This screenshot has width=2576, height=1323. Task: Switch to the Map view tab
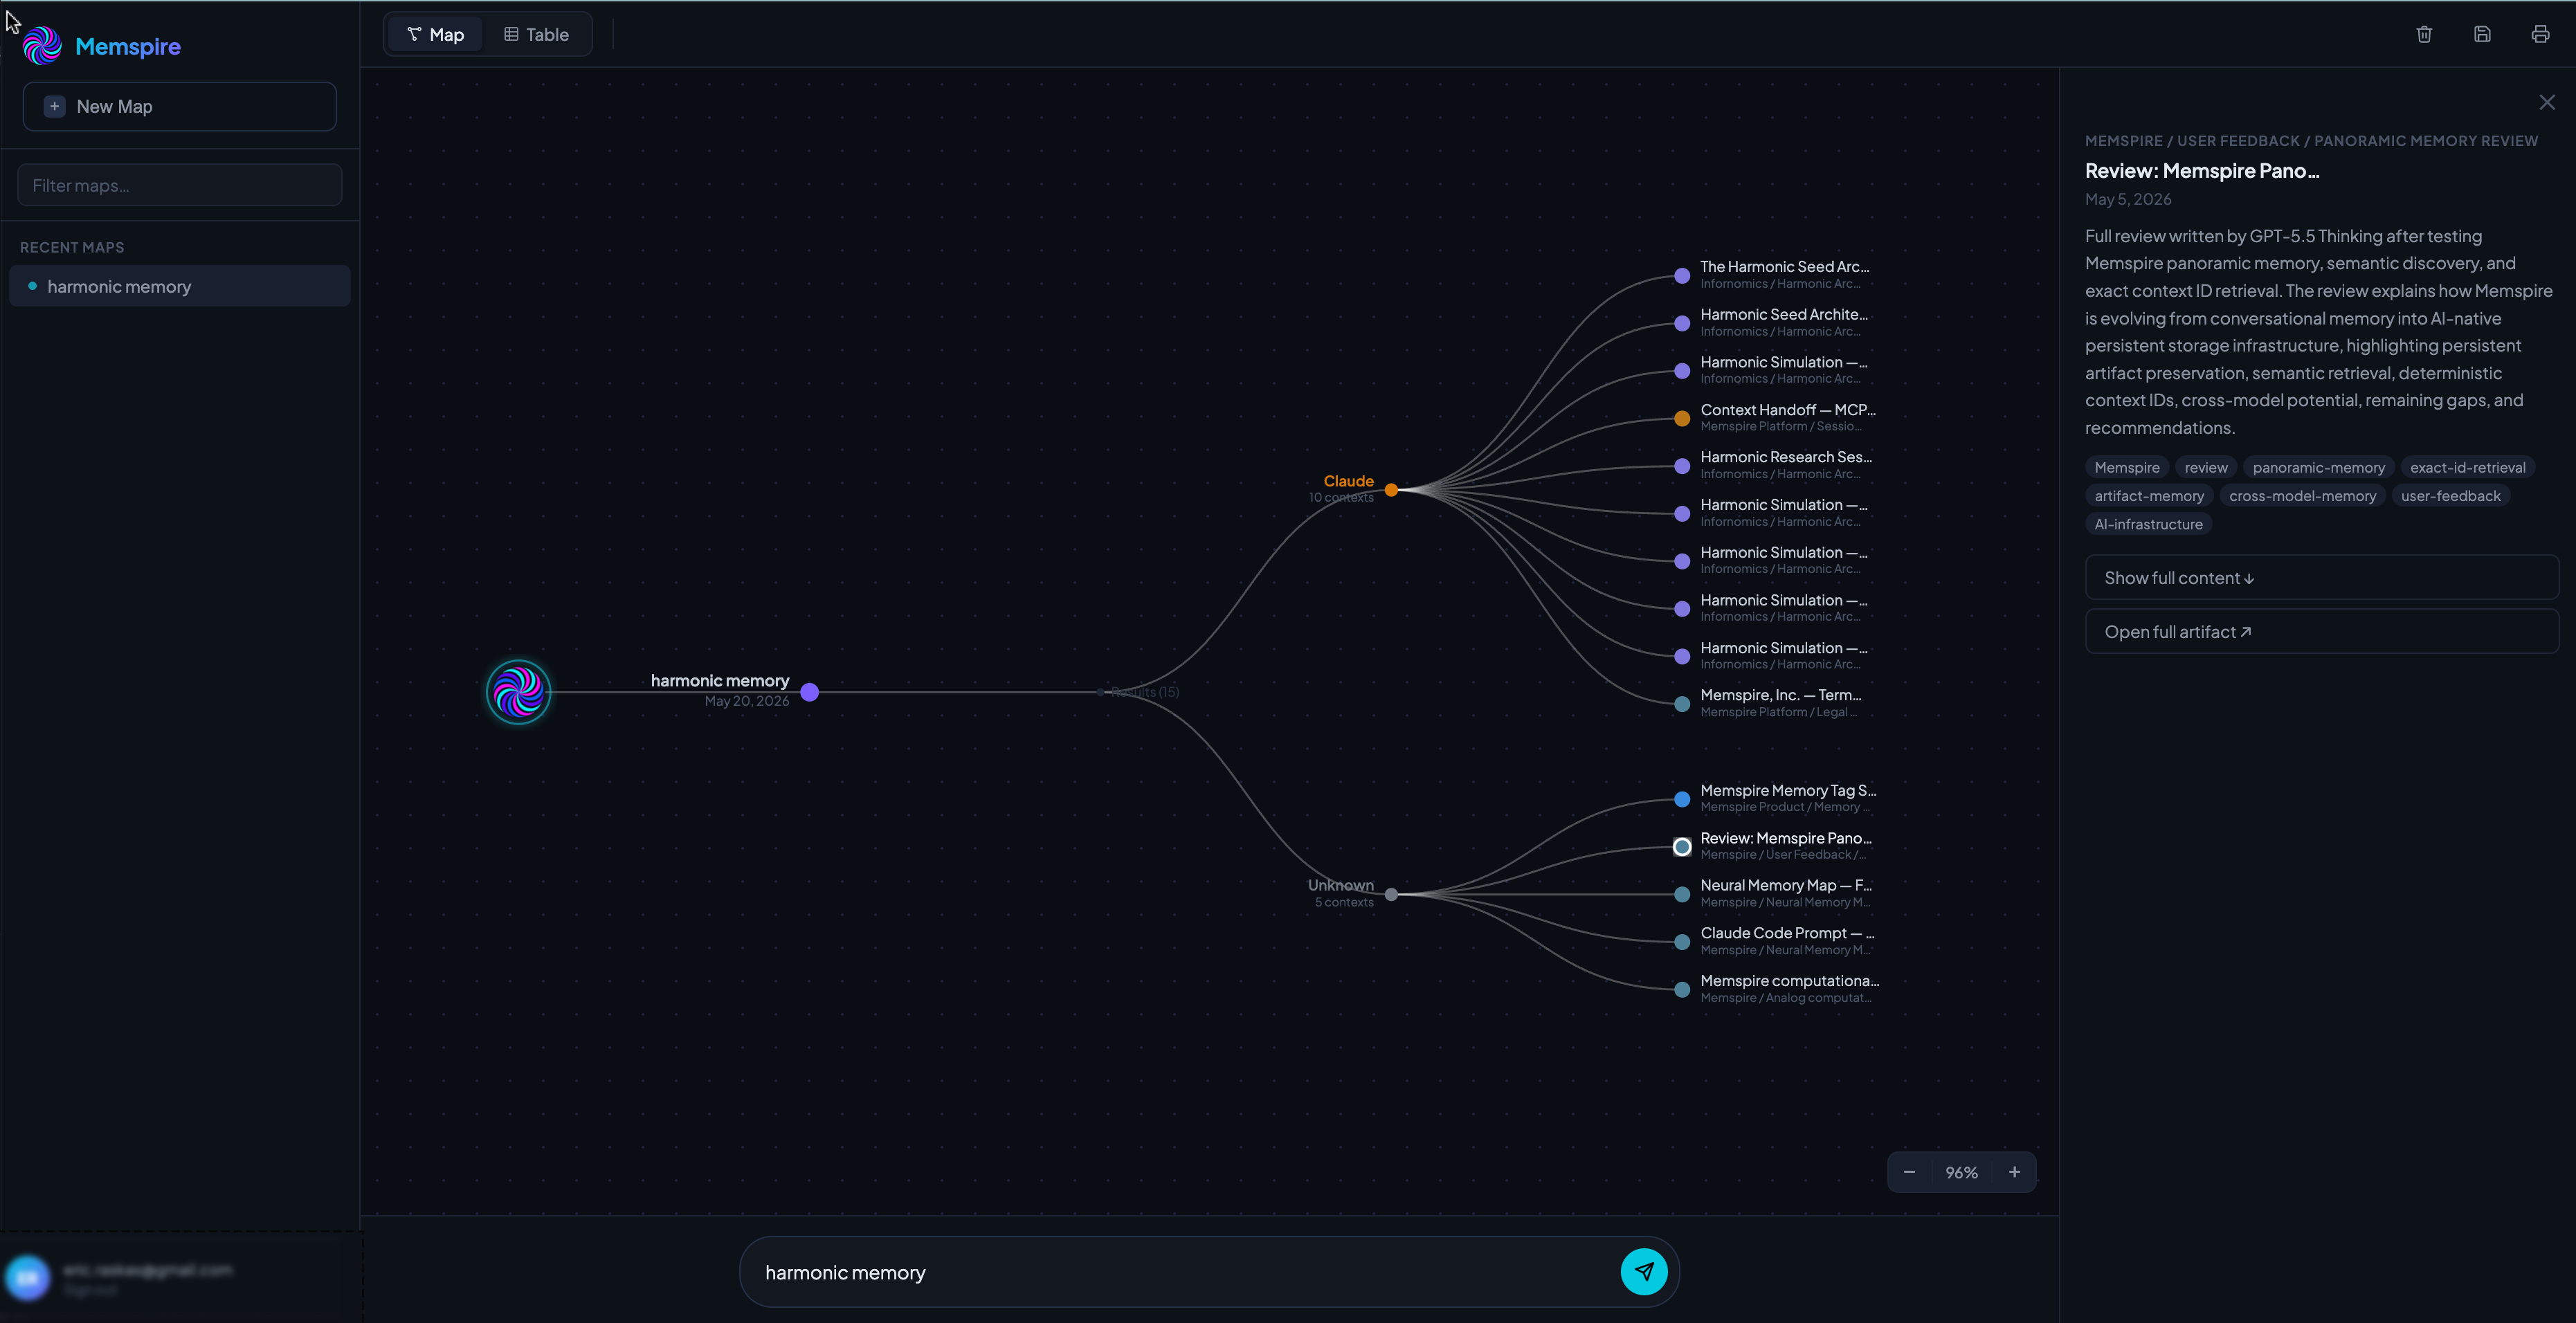[x=435, y=34]
